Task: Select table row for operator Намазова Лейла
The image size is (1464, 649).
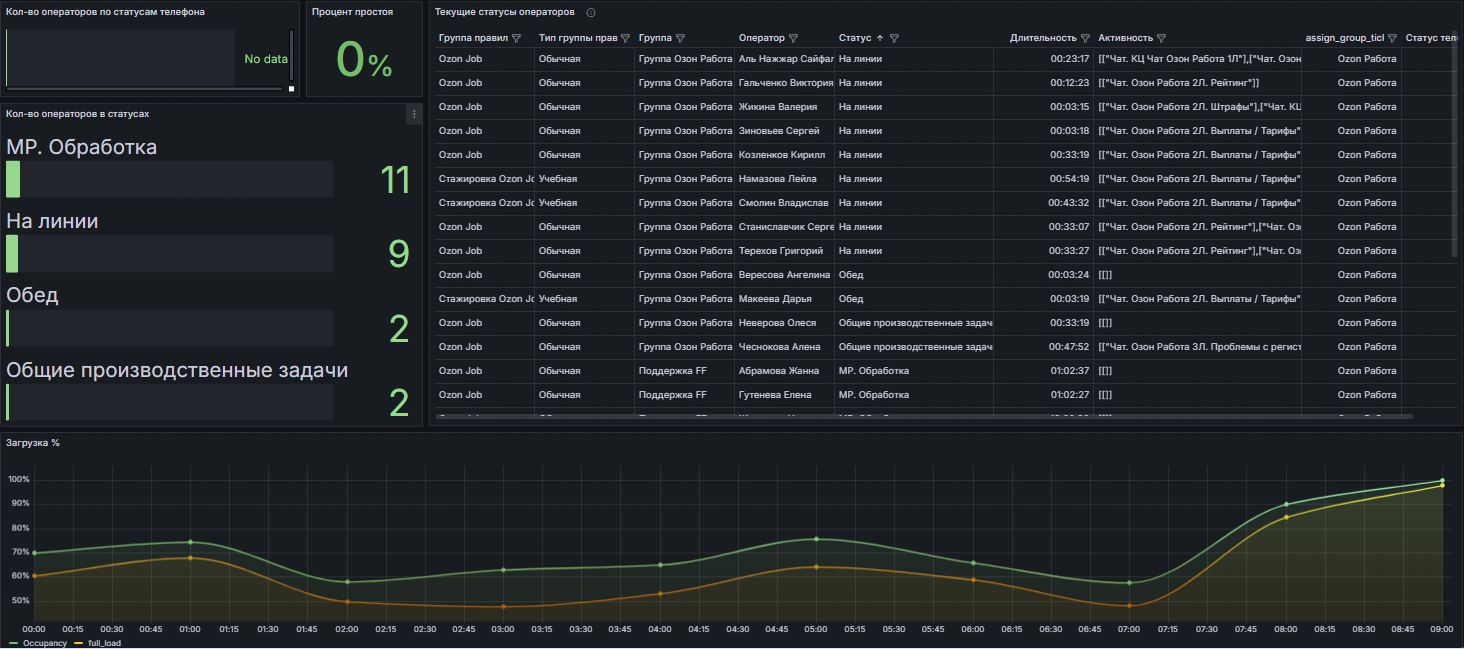Action: pyautogui.click(x=777, y=179)
